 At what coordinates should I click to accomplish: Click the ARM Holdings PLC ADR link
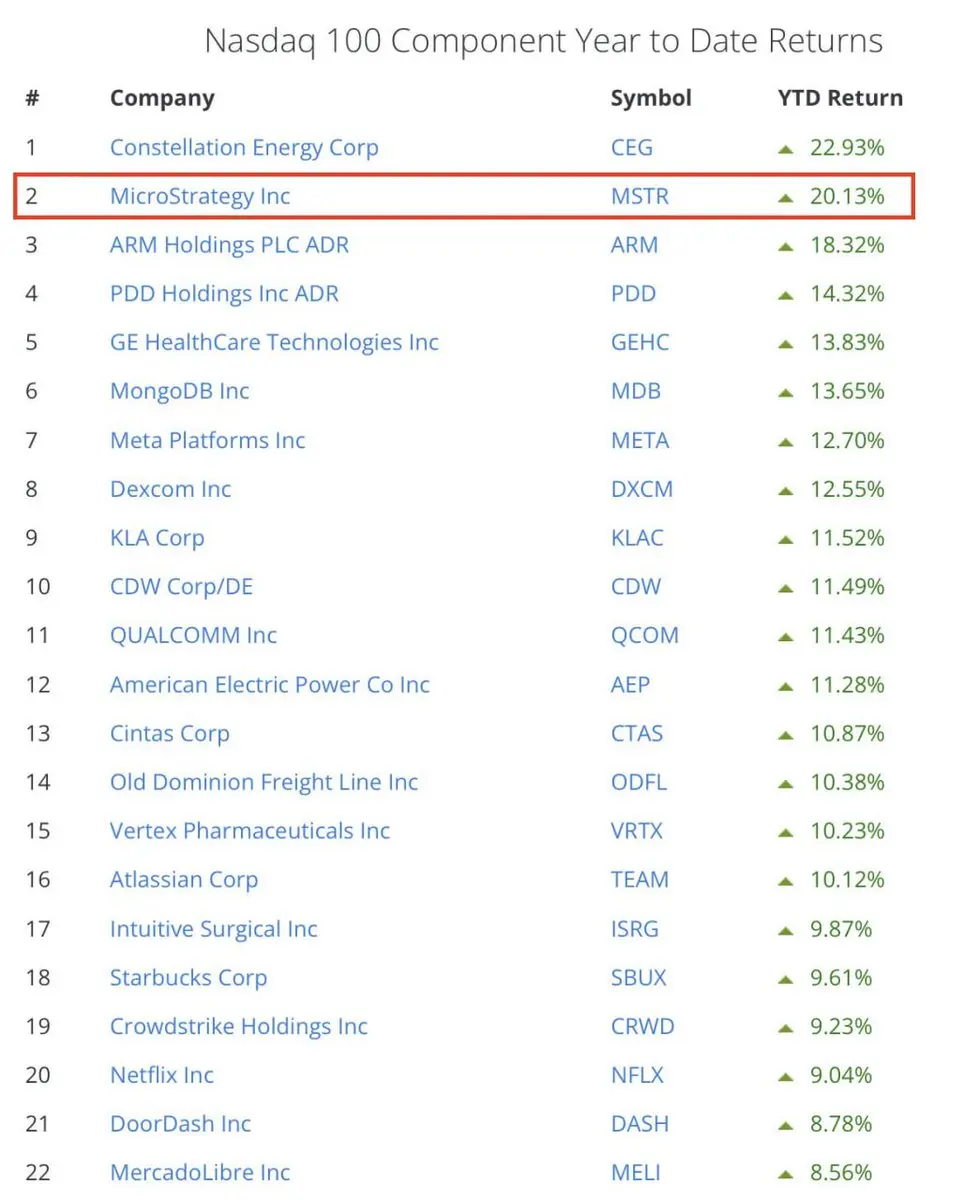click(x=229, y=245)
